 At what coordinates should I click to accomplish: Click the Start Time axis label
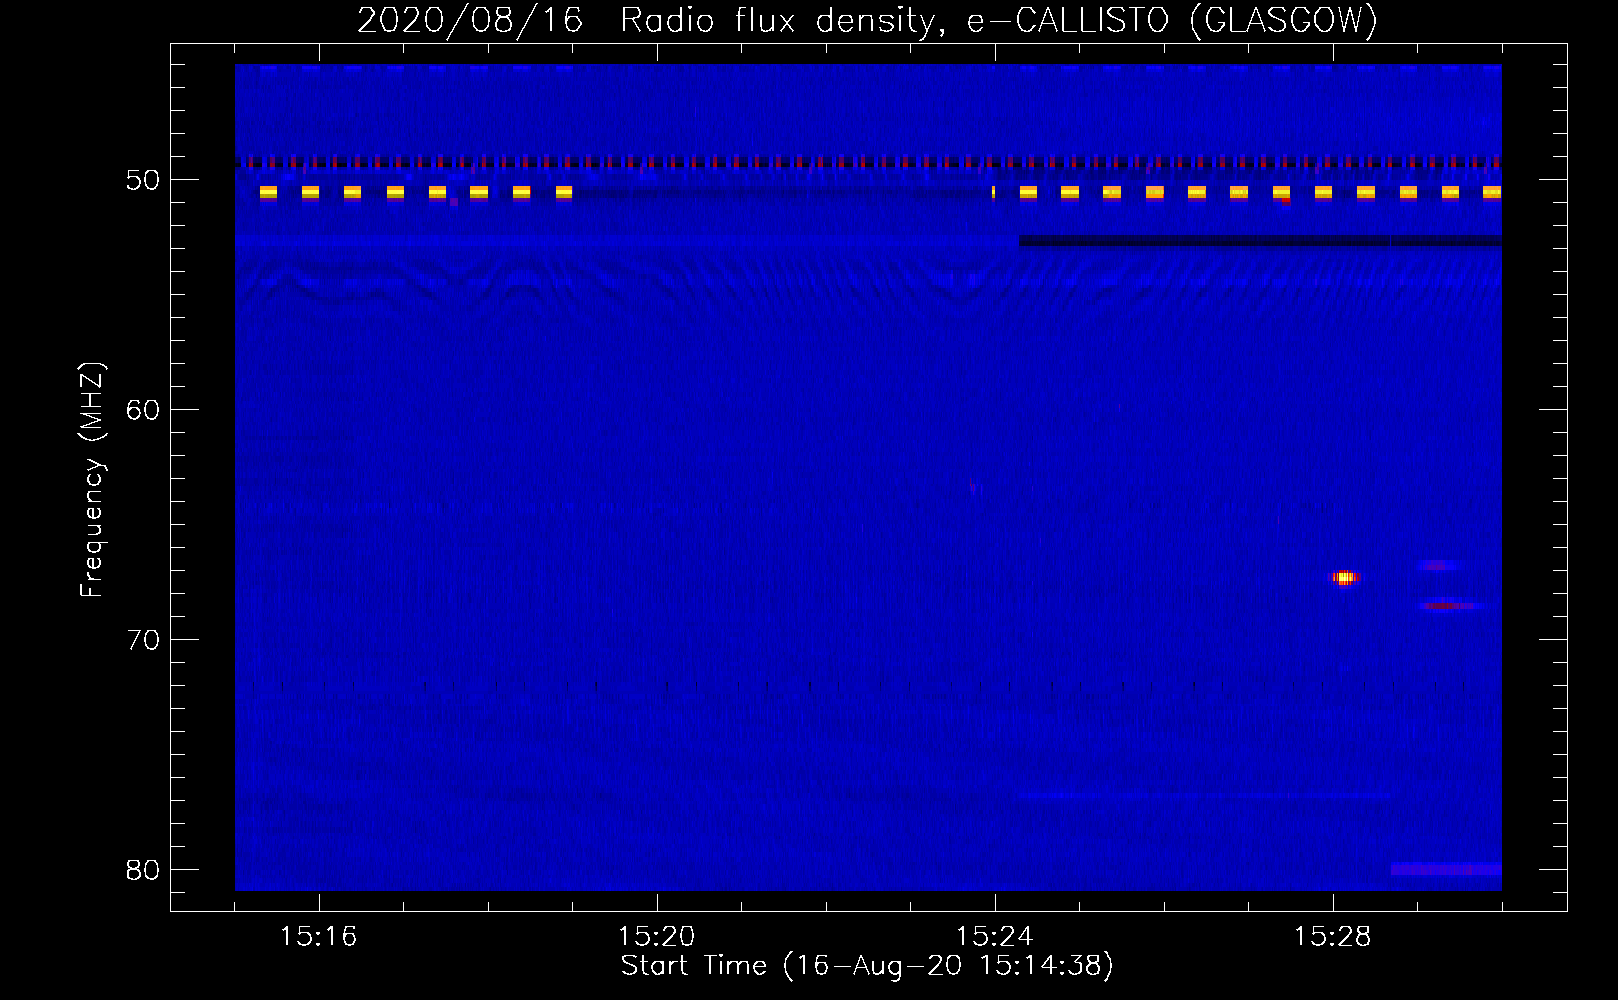point(867,966)
